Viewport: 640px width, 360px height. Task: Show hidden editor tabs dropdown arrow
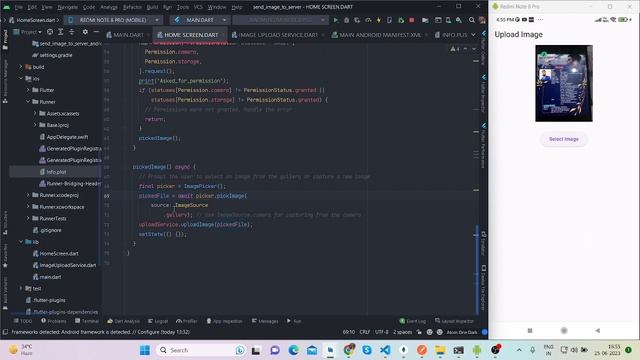click(473, 35)
